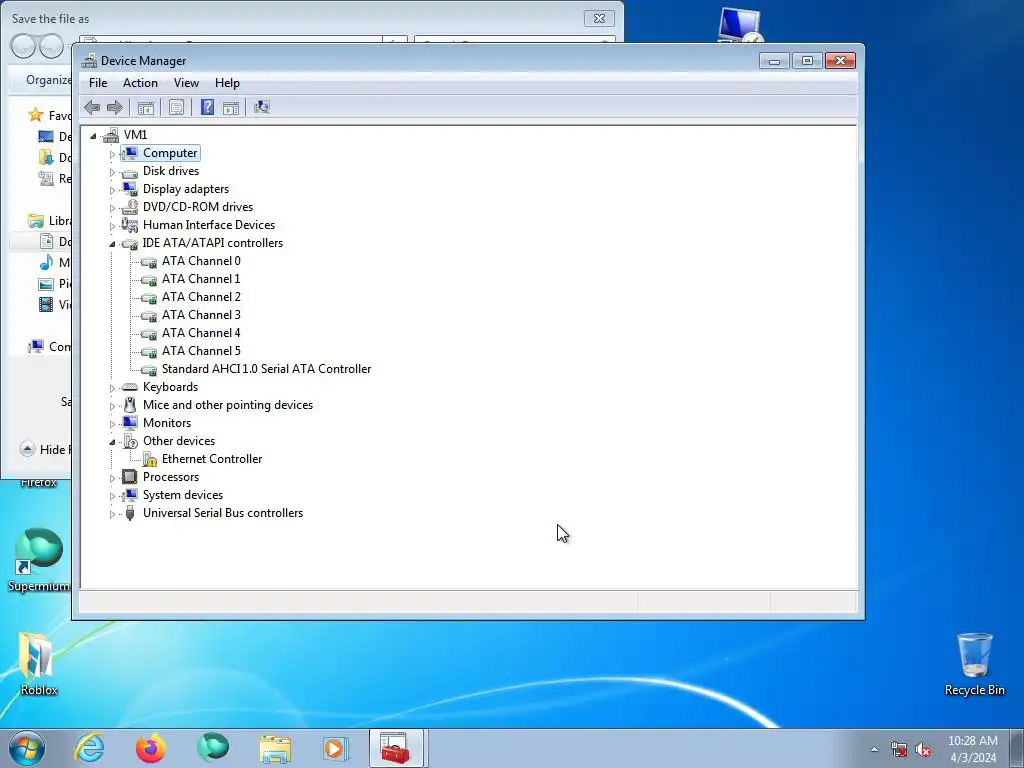
Task: Select the Other devices label
Action: tap(179, 441)
